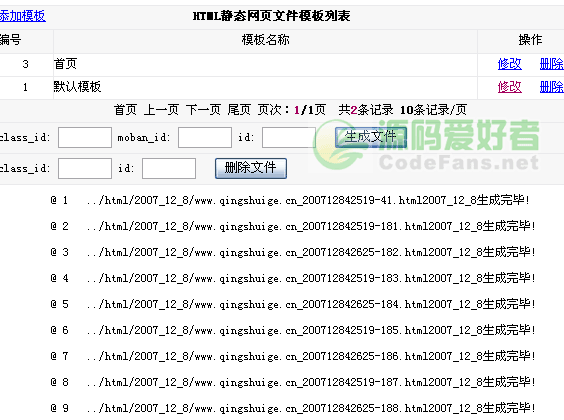Select log line ending 42625-186.html
This screenshot has height=420, width=564.
point(293,356)
